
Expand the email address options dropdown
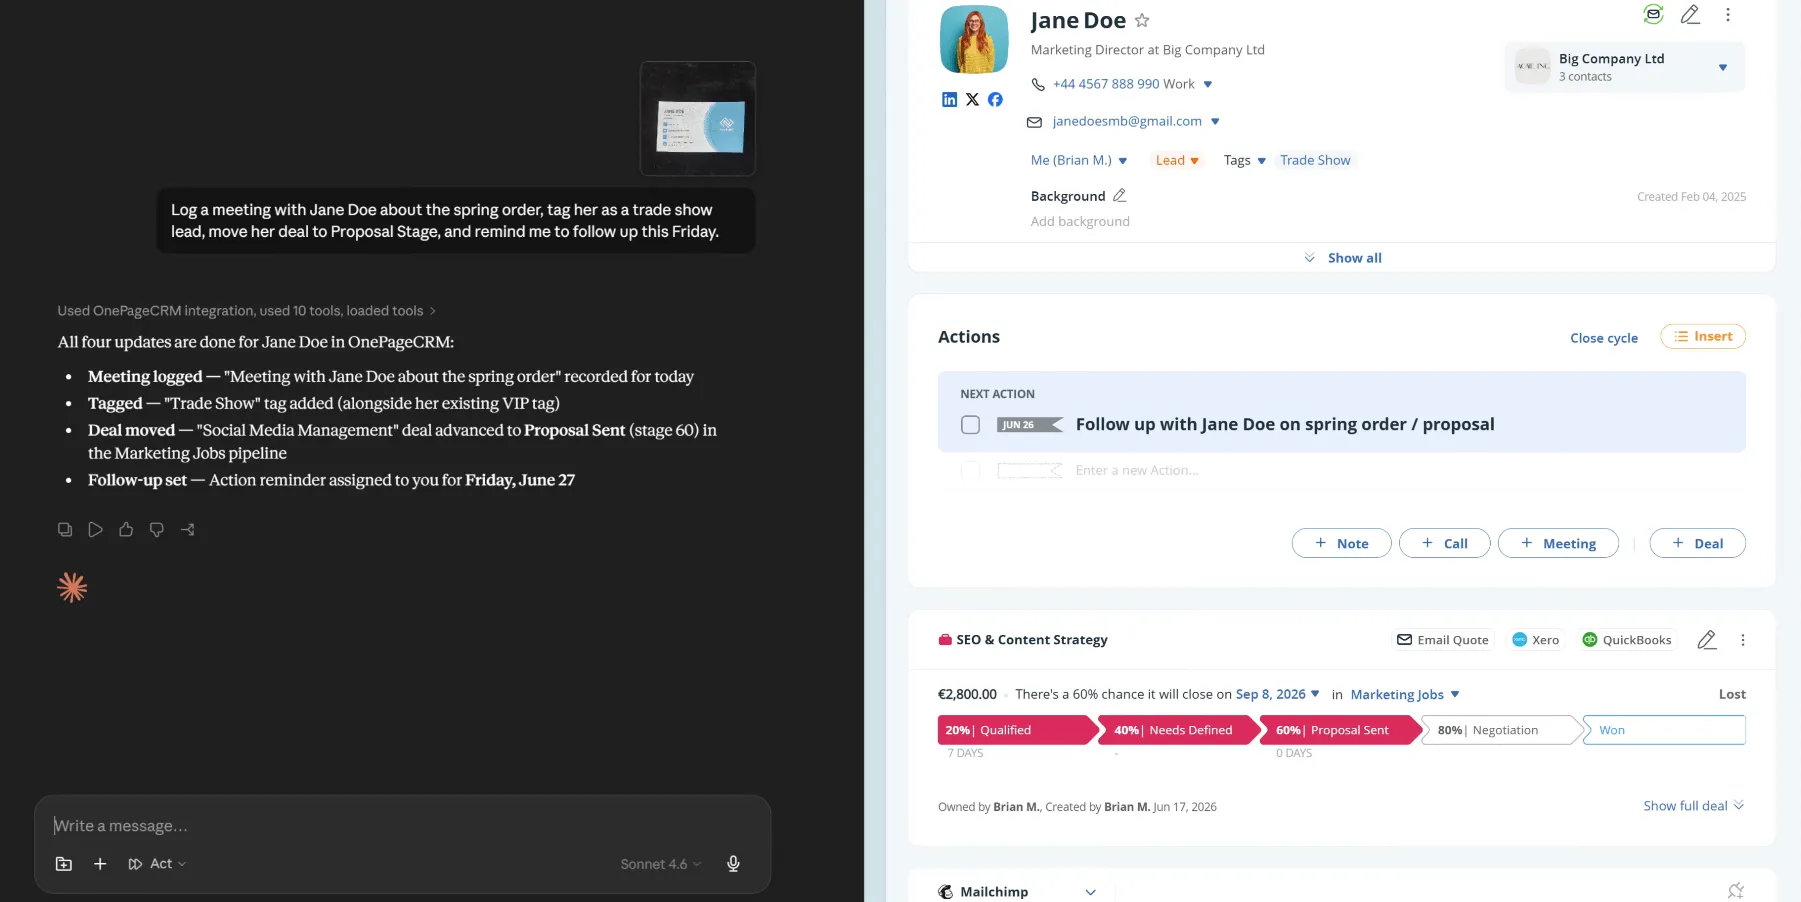coord(1215,122)
